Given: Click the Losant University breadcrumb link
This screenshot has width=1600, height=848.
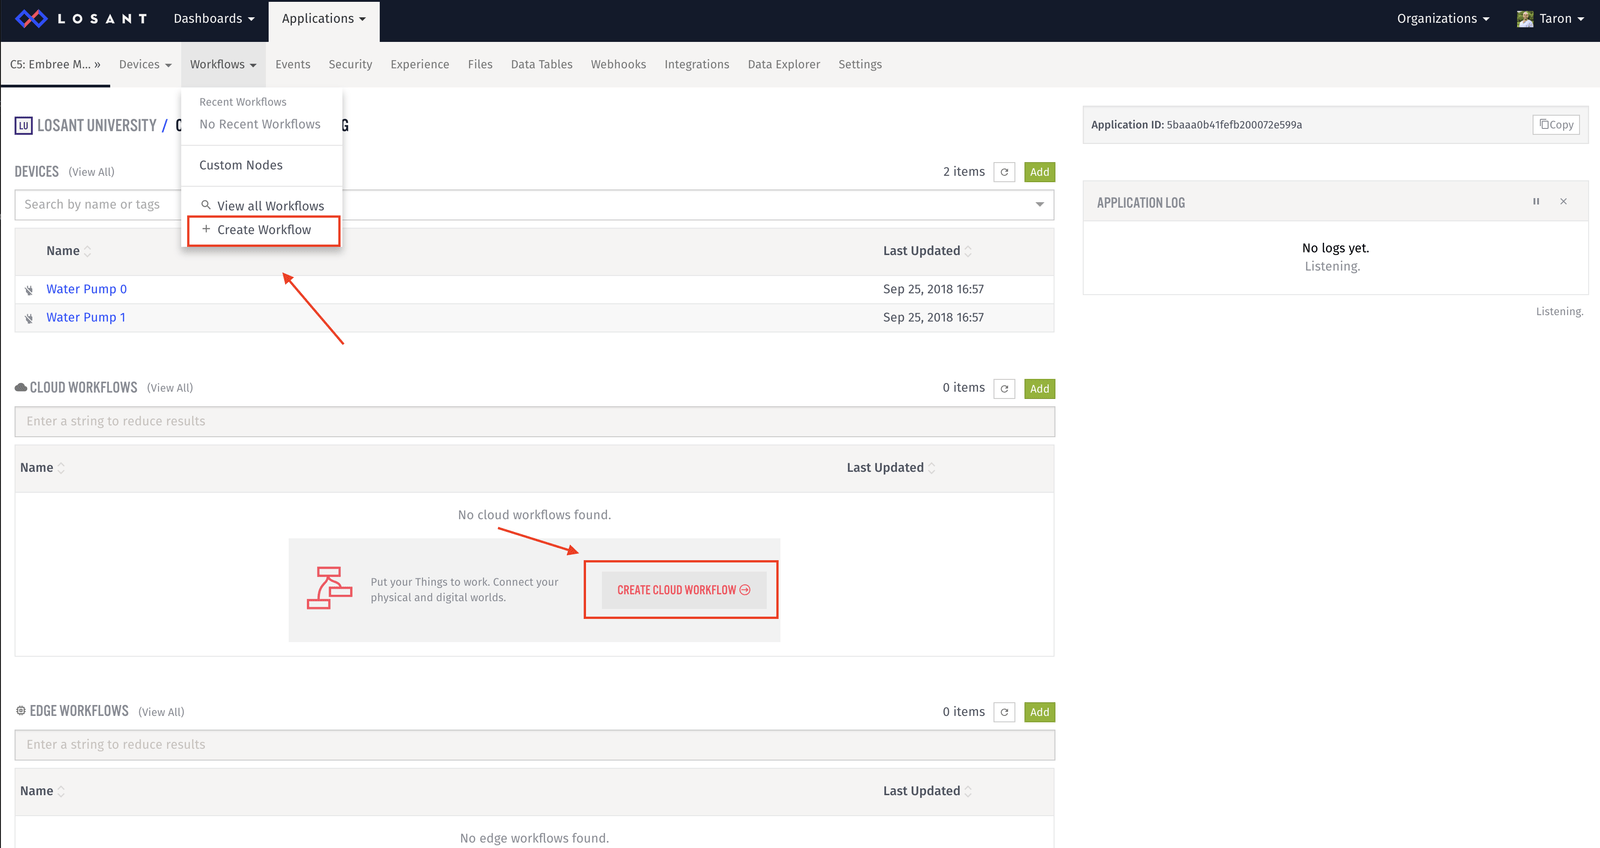Looking at the screenshot, I should (97, 126).
